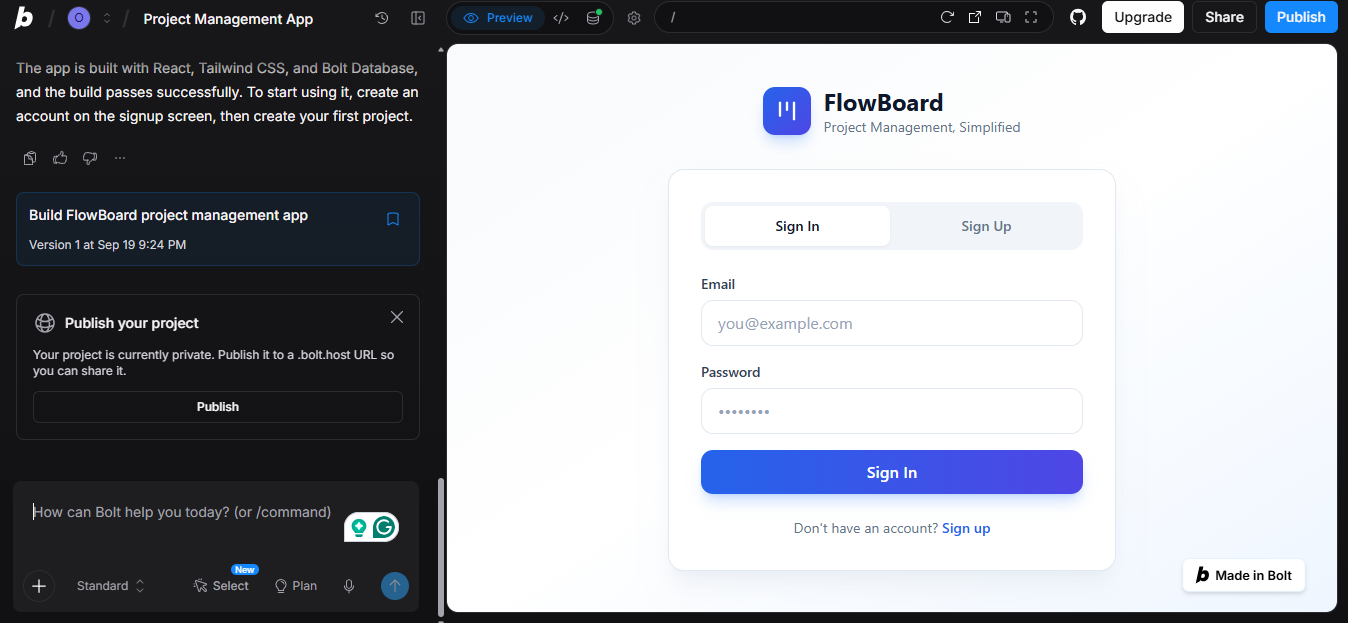Viewport: 1348px width, 623px height.
Task: Click the Made in Bolt badge
Action: pyautogui.click(x=1244, y=575)
